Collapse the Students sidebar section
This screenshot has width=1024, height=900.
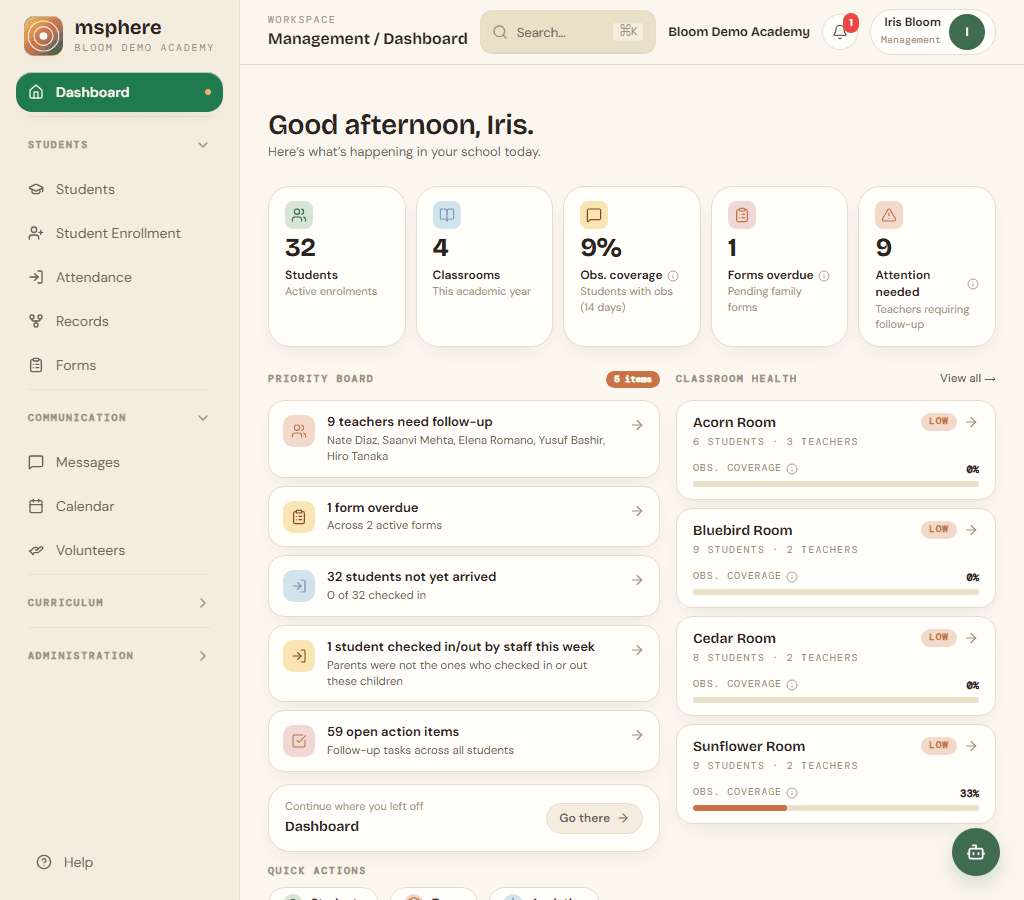pos(203,145)
